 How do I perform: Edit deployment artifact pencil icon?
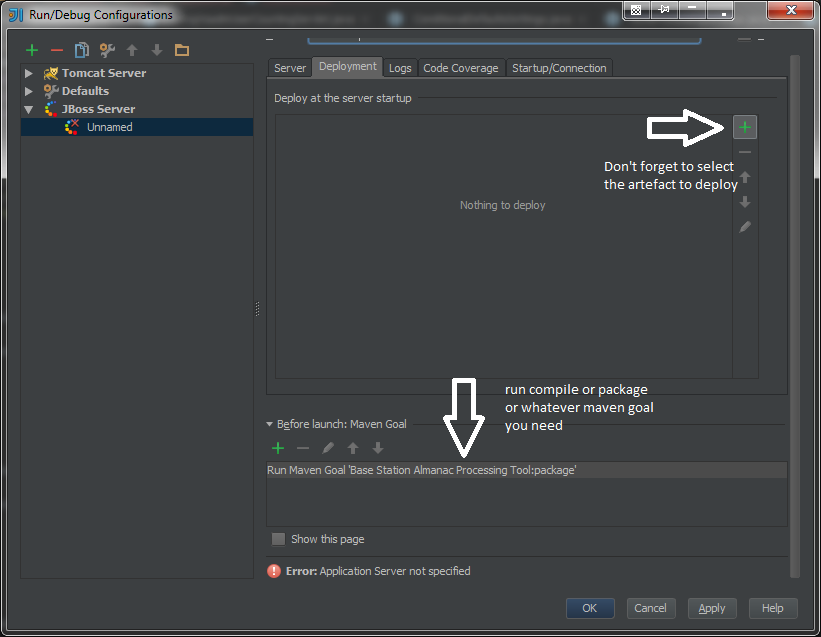click(x=745, y=227)
